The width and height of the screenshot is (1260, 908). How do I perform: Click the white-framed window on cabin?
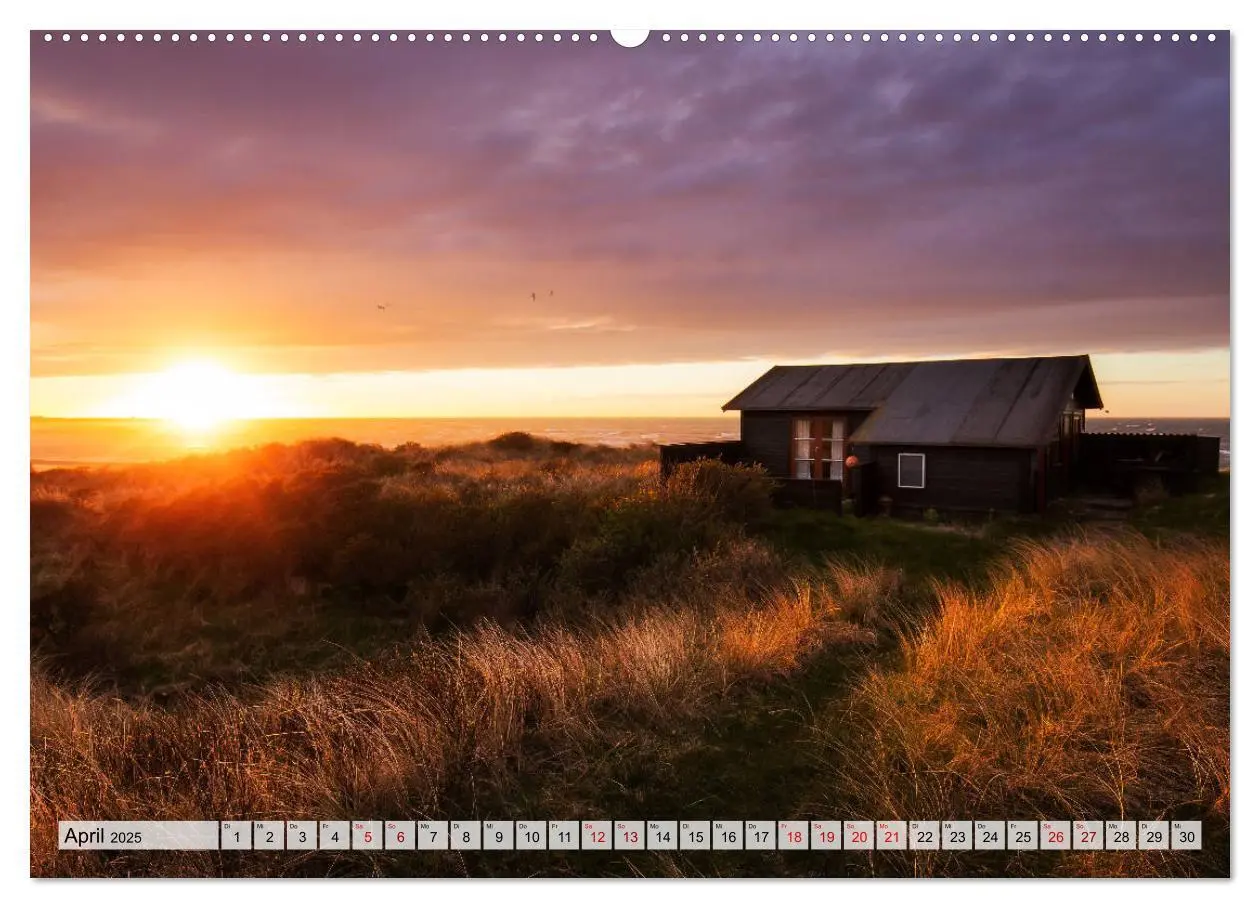click(x=911, y=470)
